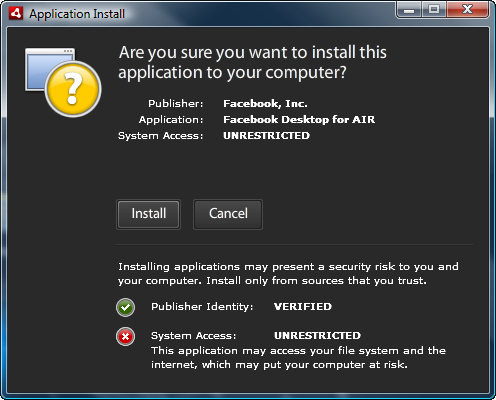
Task: Click the "Publisher:" label
Action: [x=176, y=104]
